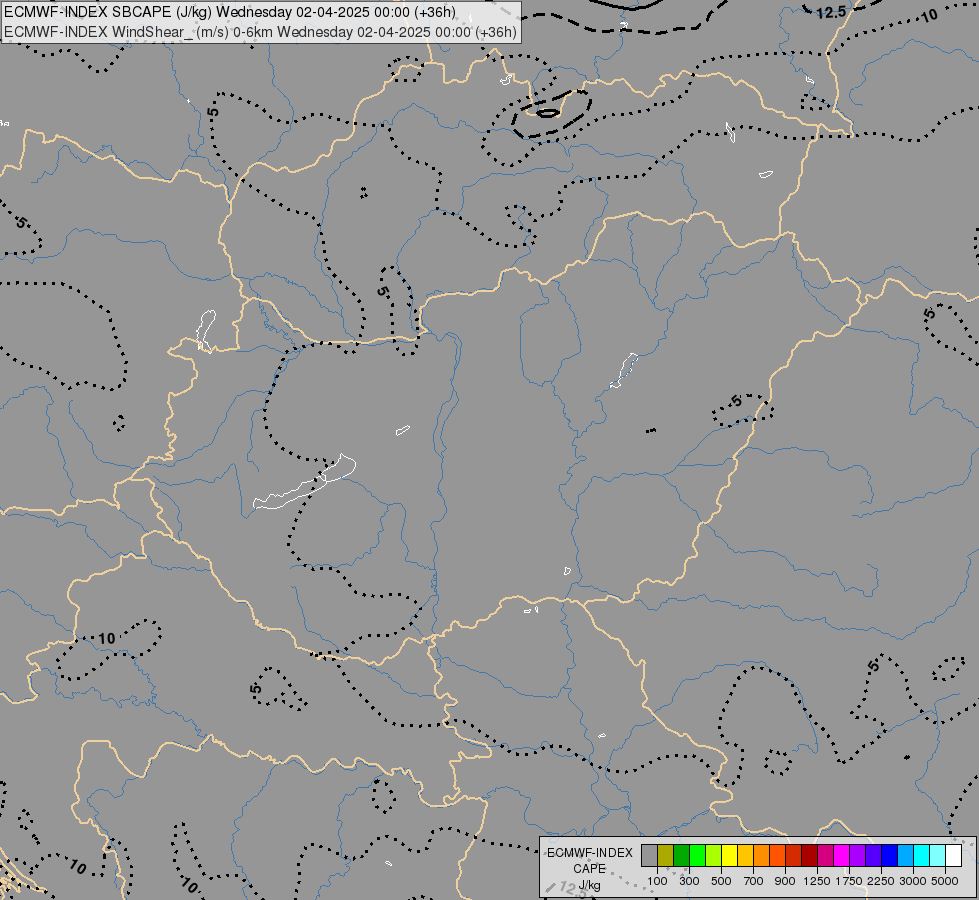Click the 2250 value on the legend scale
Screen dimensions: 979x900
881,881
